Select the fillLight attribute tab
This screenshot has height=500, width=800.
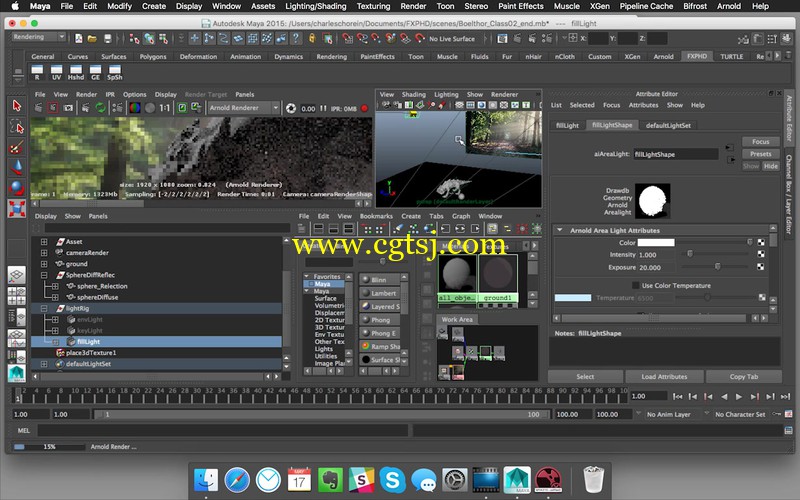click(567, 125)
